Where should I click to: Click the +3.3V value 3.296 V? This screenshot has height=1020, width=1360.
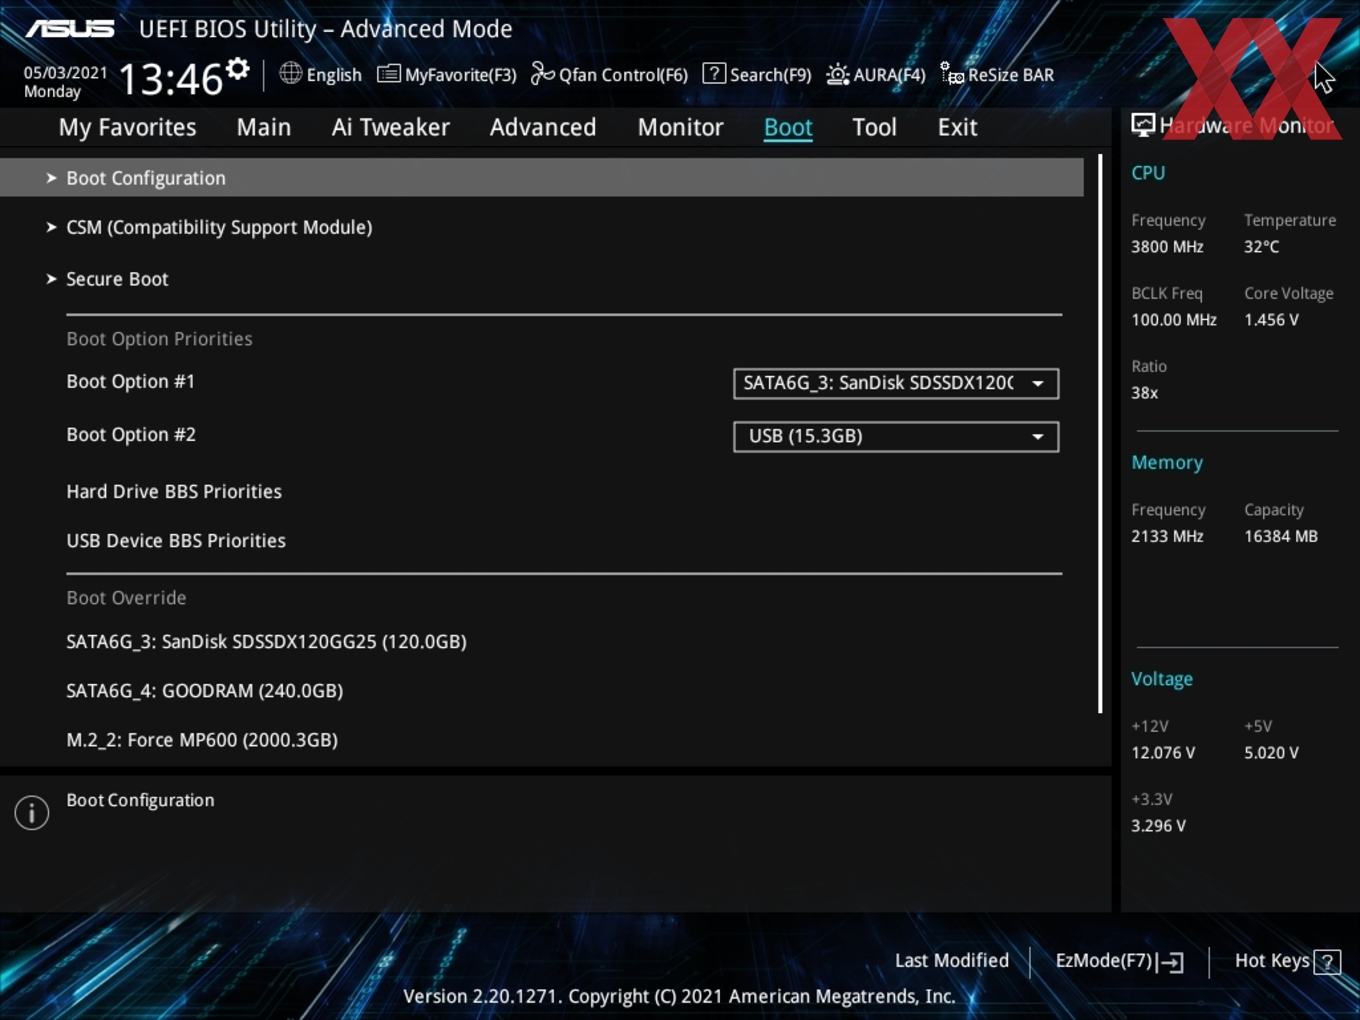1158,825
